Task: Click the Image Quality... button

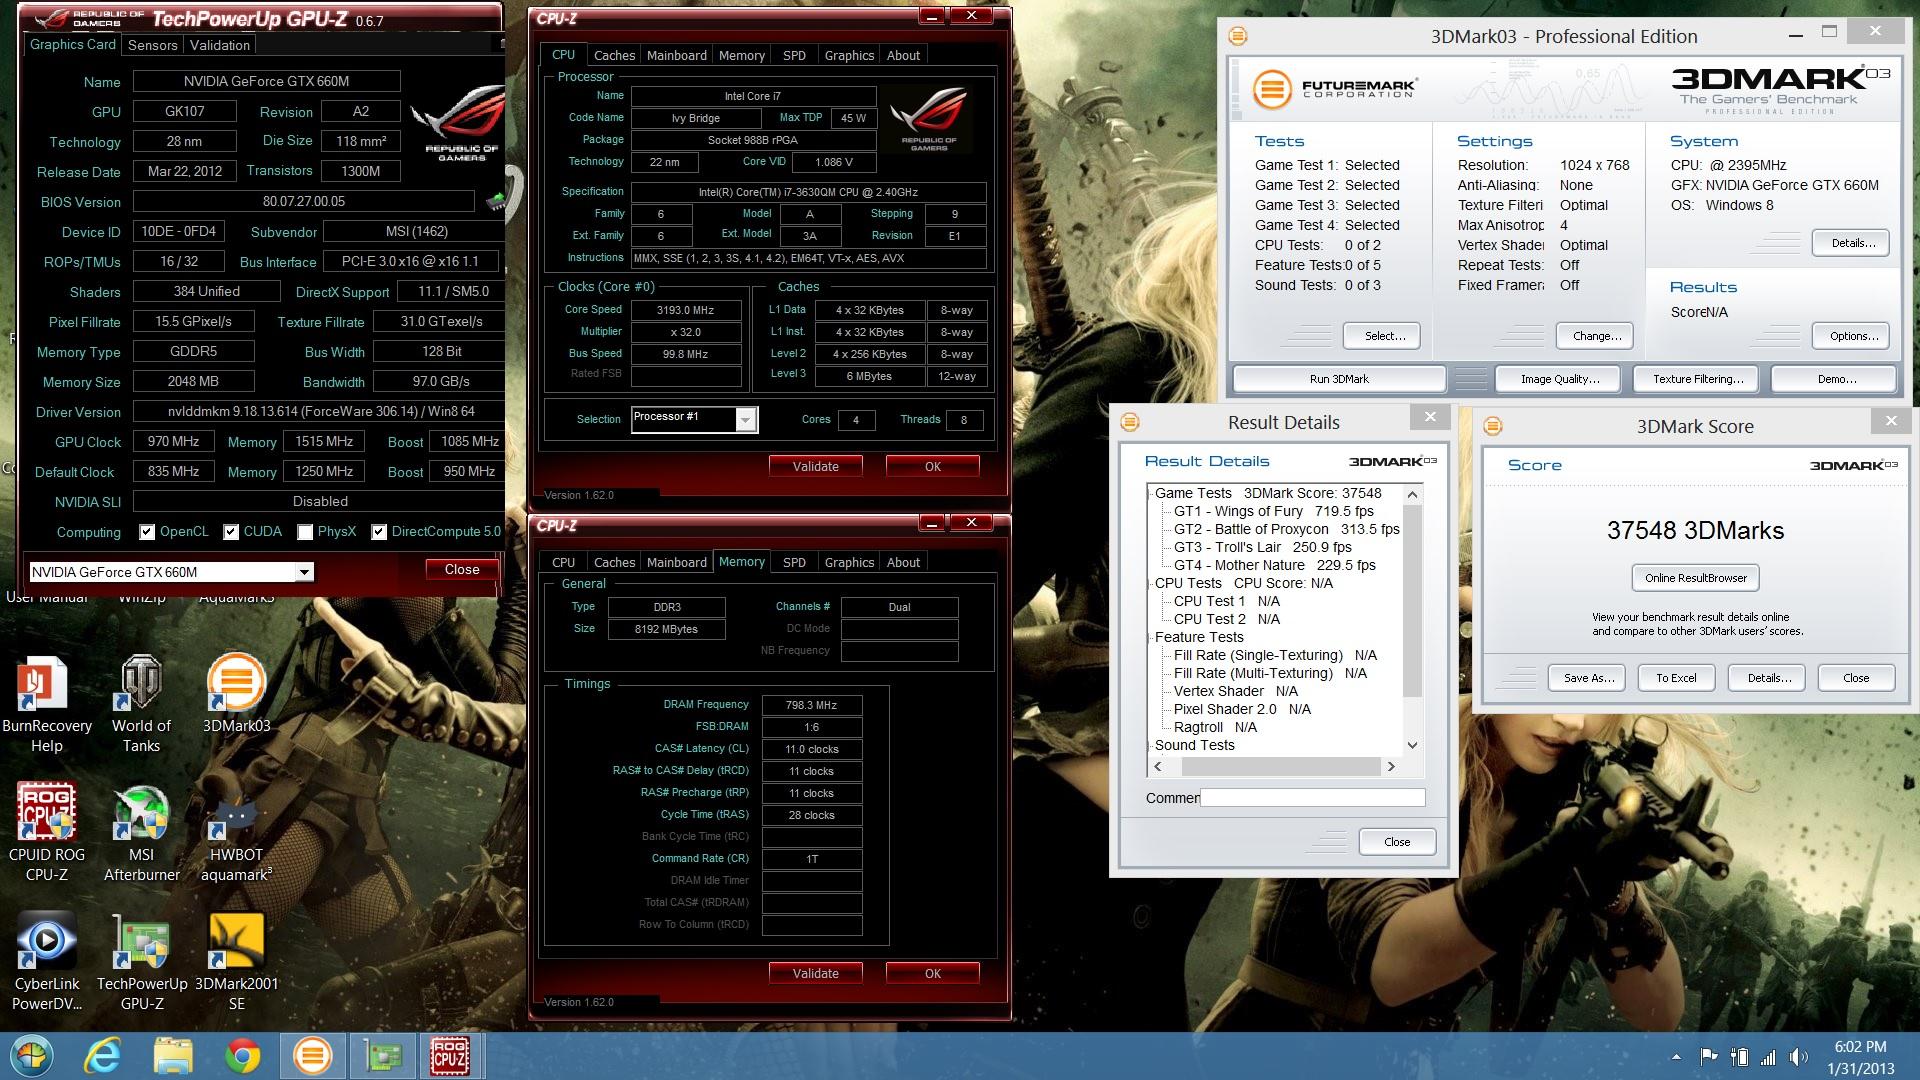Action: 1560,379
